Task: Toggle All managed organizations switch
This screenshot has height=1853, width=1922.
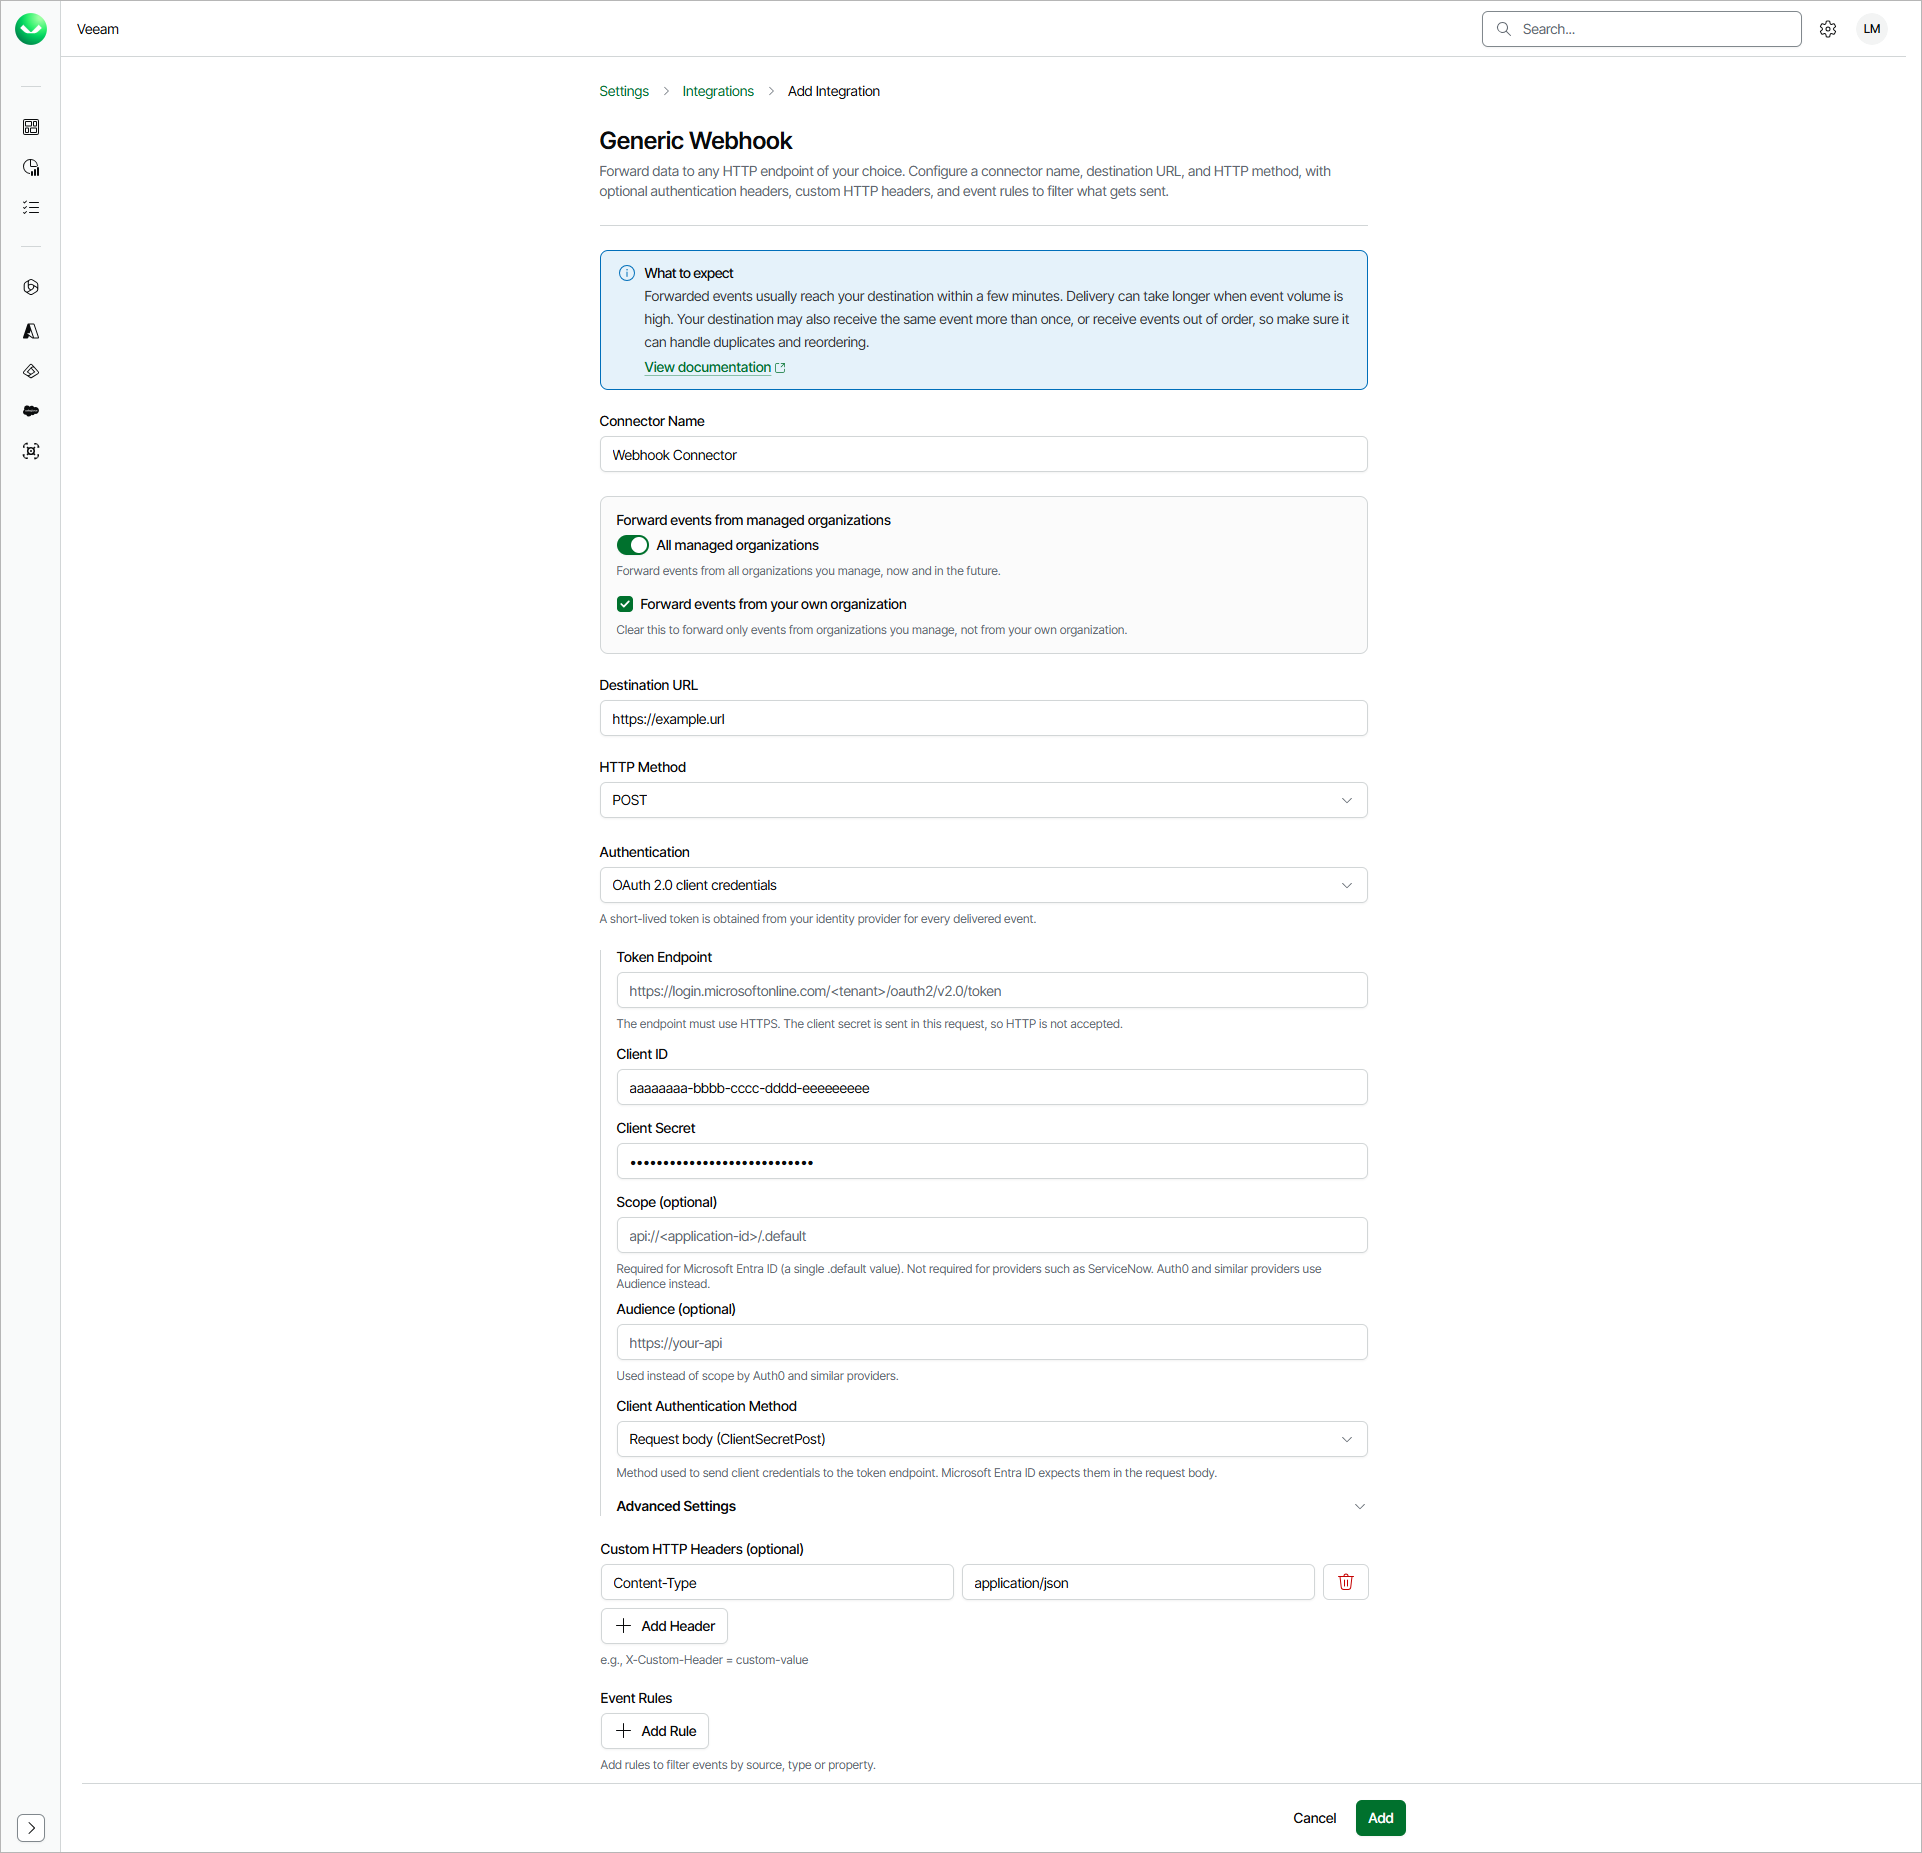Action: 632,545
